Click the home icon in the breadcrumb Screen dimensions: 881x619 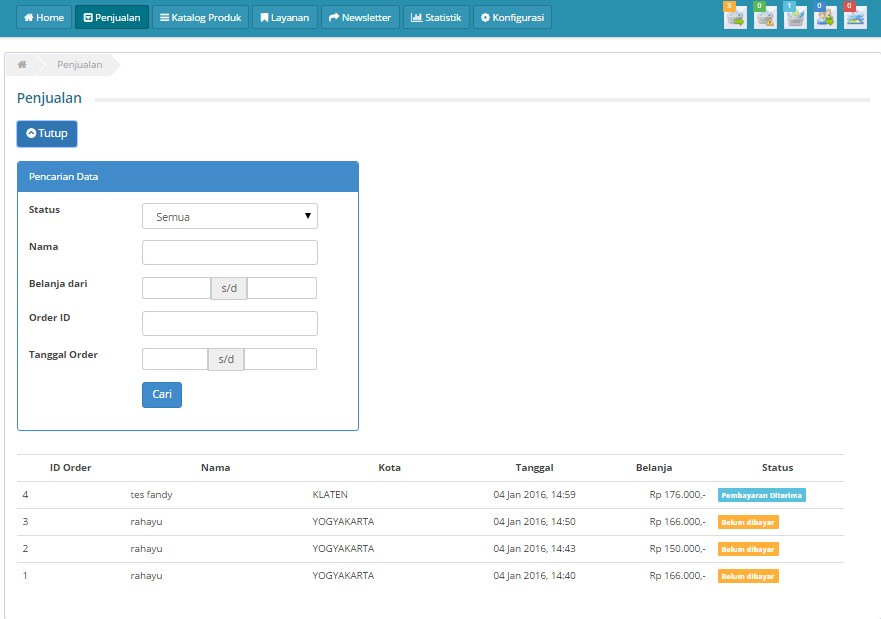(22, 65)
